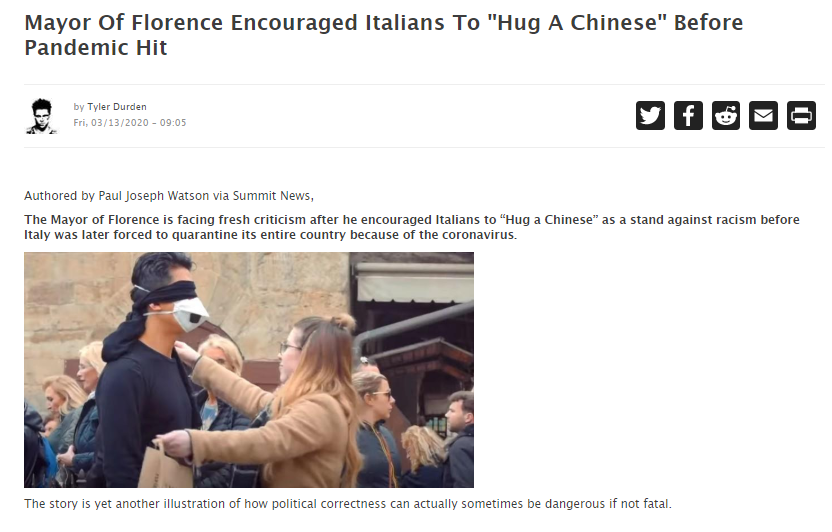Click the "by" label before author name
Viewport: 832px width, 532px height.
[79, 107]
